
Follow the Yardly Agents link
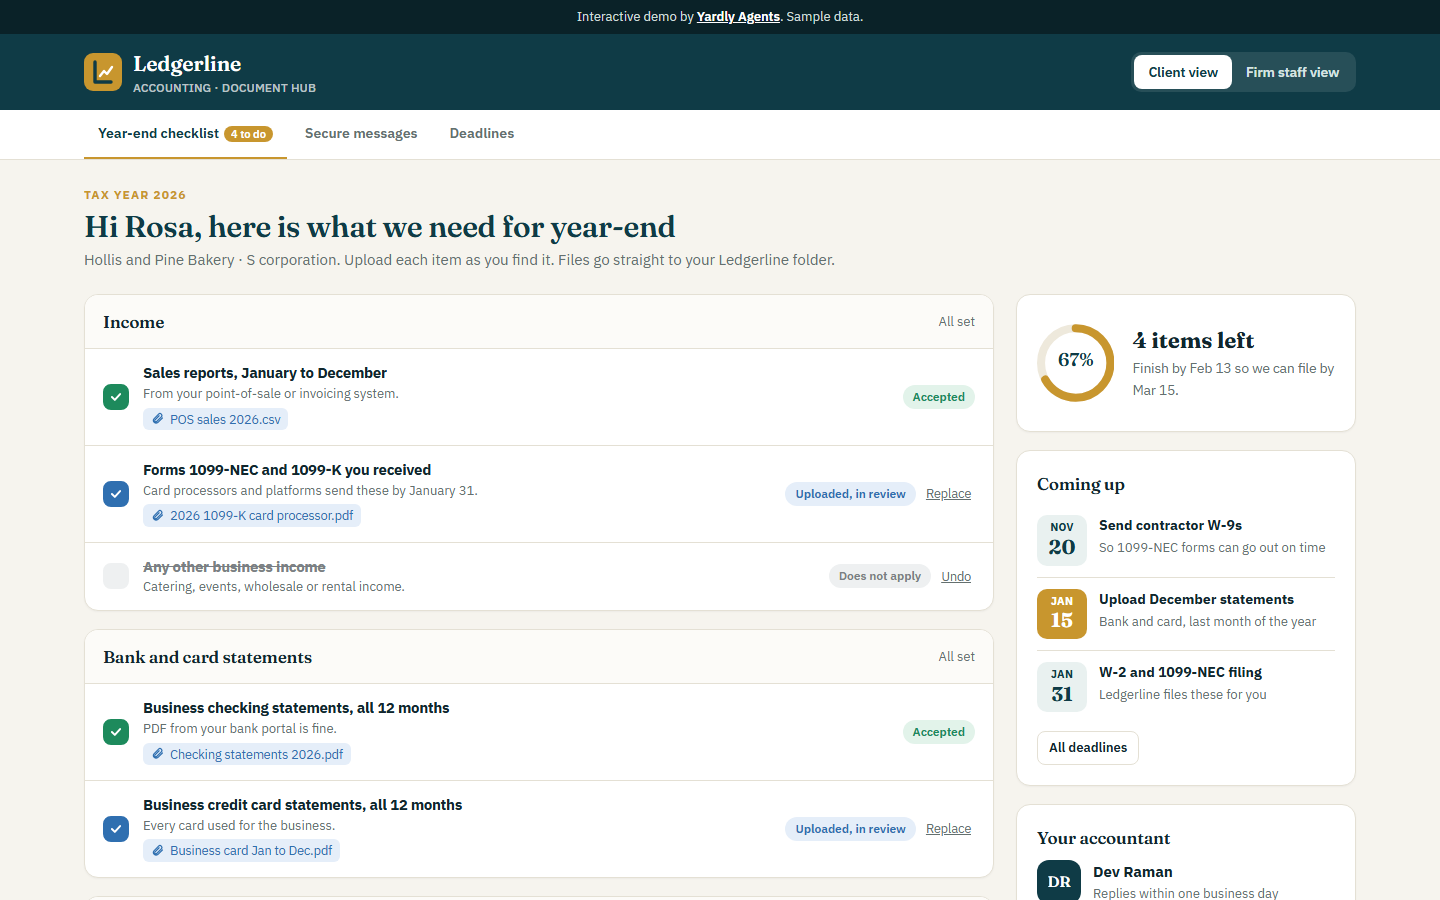click(x=738, y=17)
